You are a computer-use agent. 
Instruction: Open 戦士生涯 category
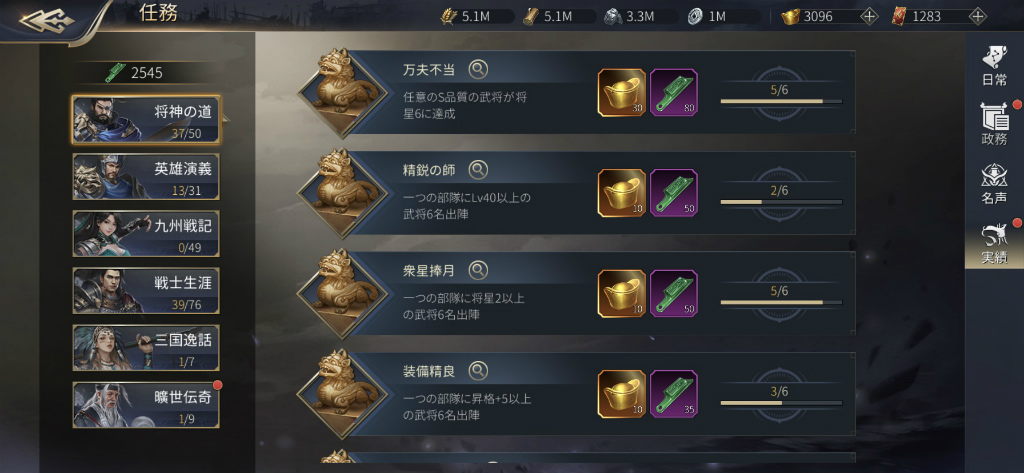pyautogui.click(x=146, y=291)
